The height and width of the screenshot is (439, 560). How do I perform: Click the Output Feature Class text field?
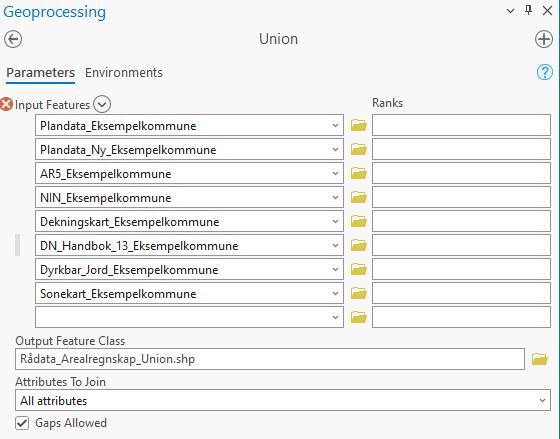click(270, 359)
